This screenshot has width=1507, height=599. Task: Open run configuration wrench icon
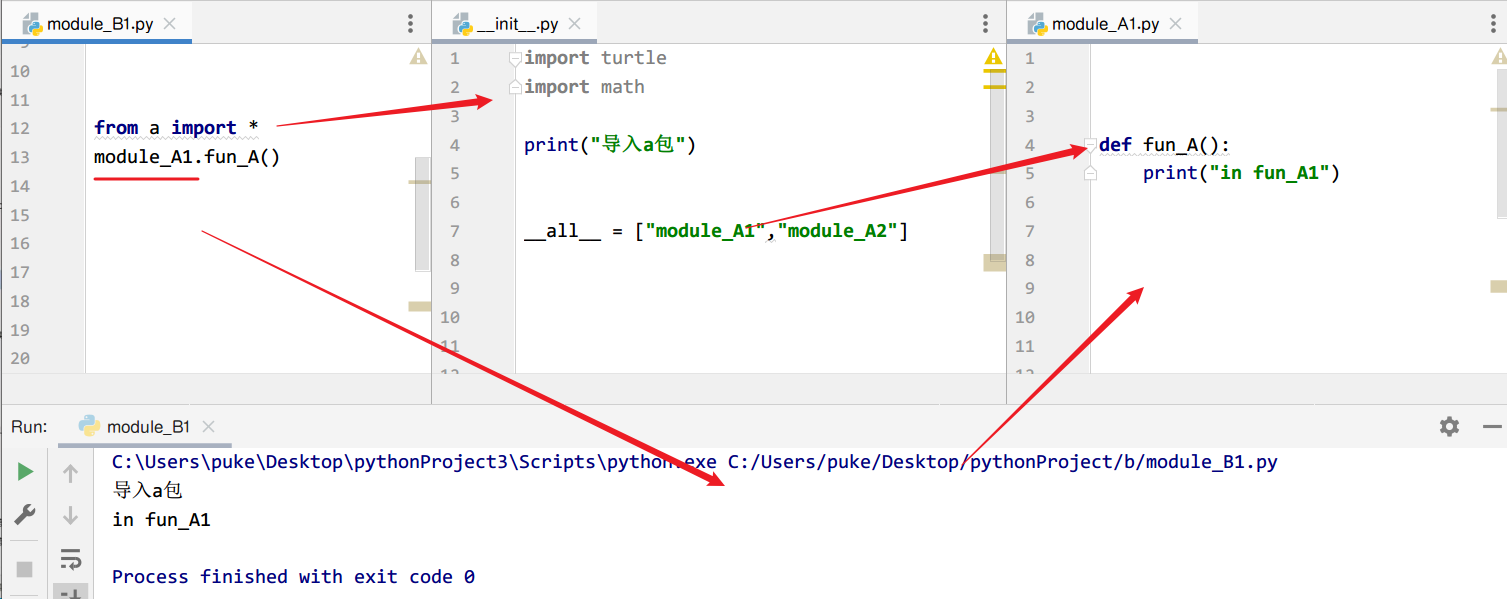[25, 515]
